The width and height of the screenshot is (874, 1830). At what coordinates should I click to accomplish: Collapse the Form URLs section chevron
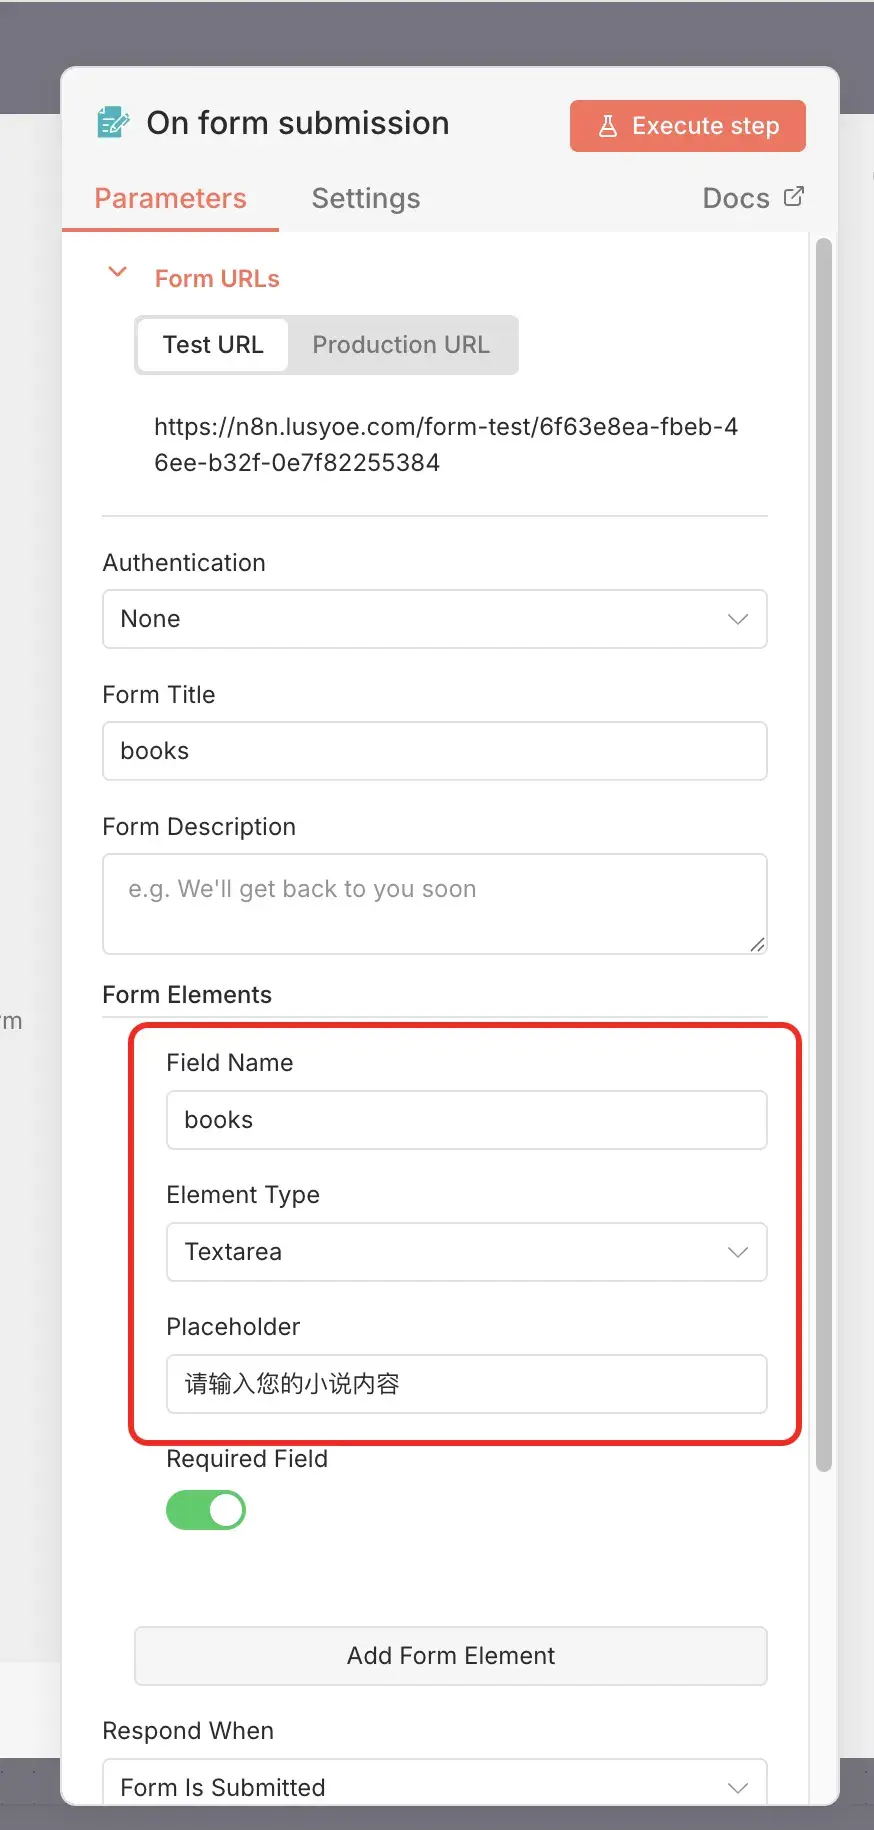(118, 272)
